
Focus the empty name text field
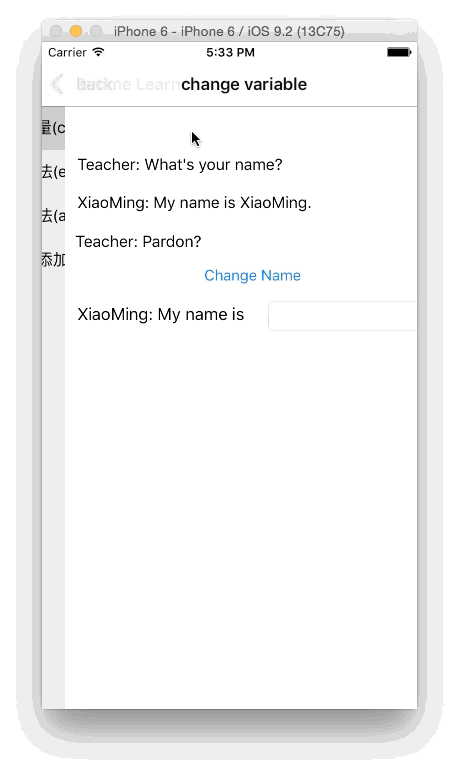343,316
